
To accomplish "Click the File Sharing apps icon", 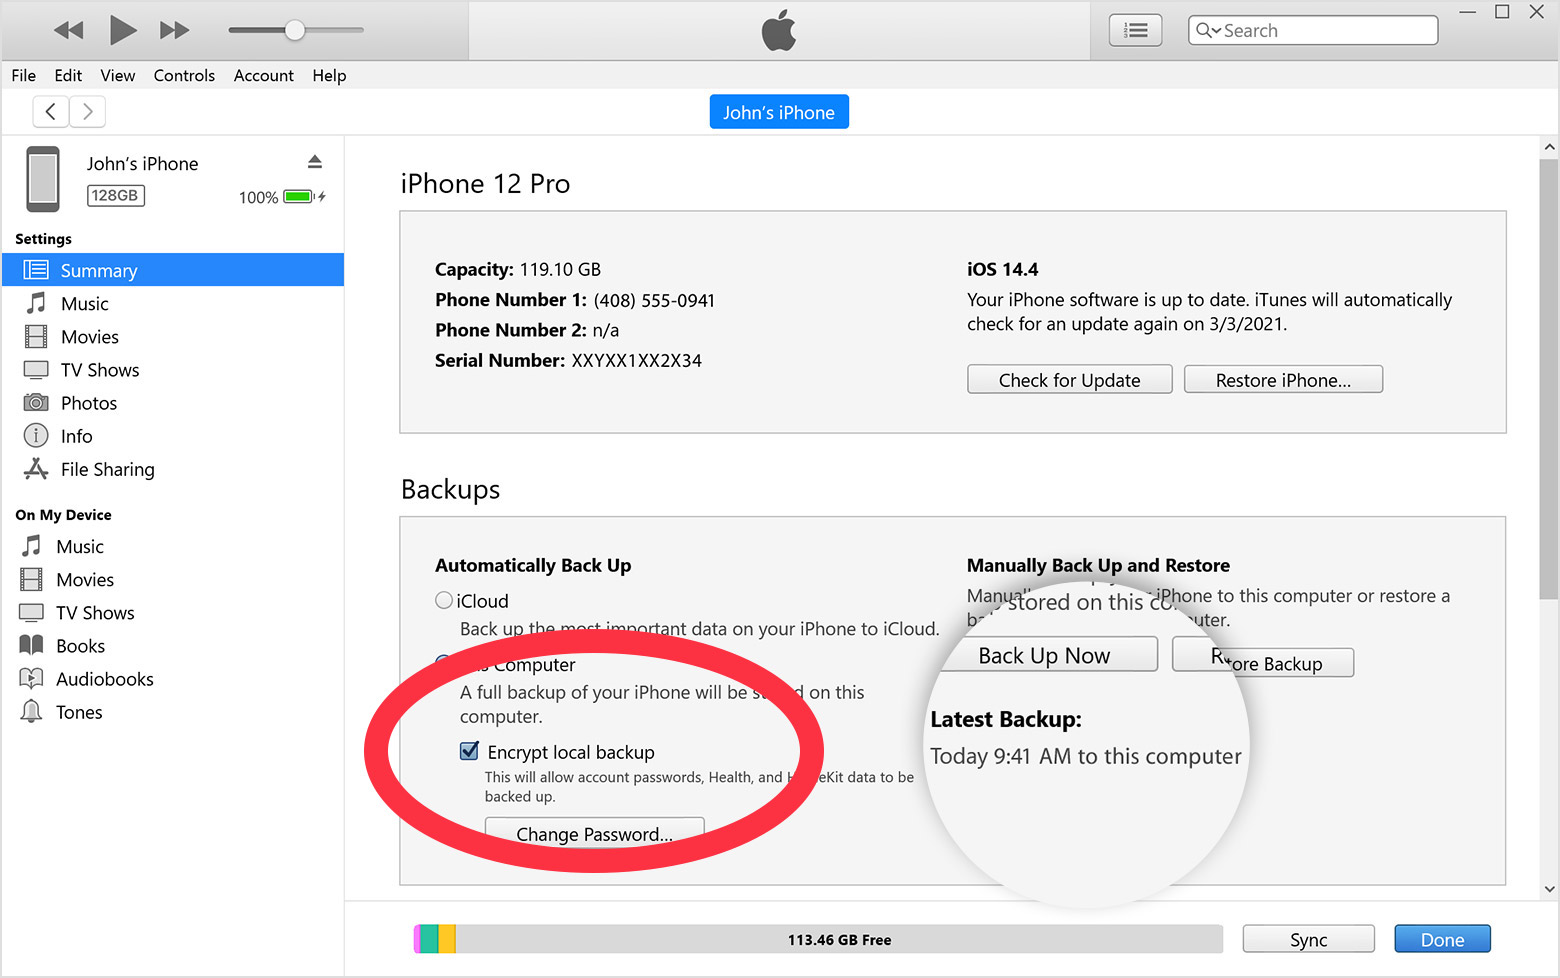I will click(x=36, y=468).
